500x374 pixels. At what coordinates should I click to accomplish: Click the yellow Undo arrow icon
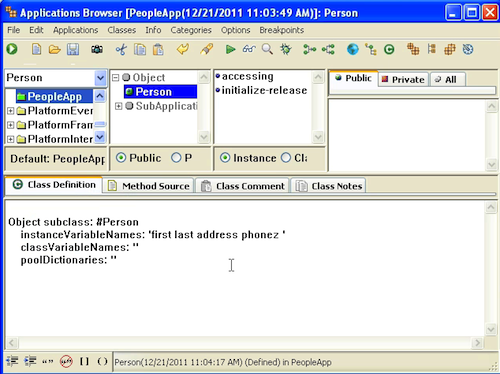pyautogui.click(x=183, y=49)
